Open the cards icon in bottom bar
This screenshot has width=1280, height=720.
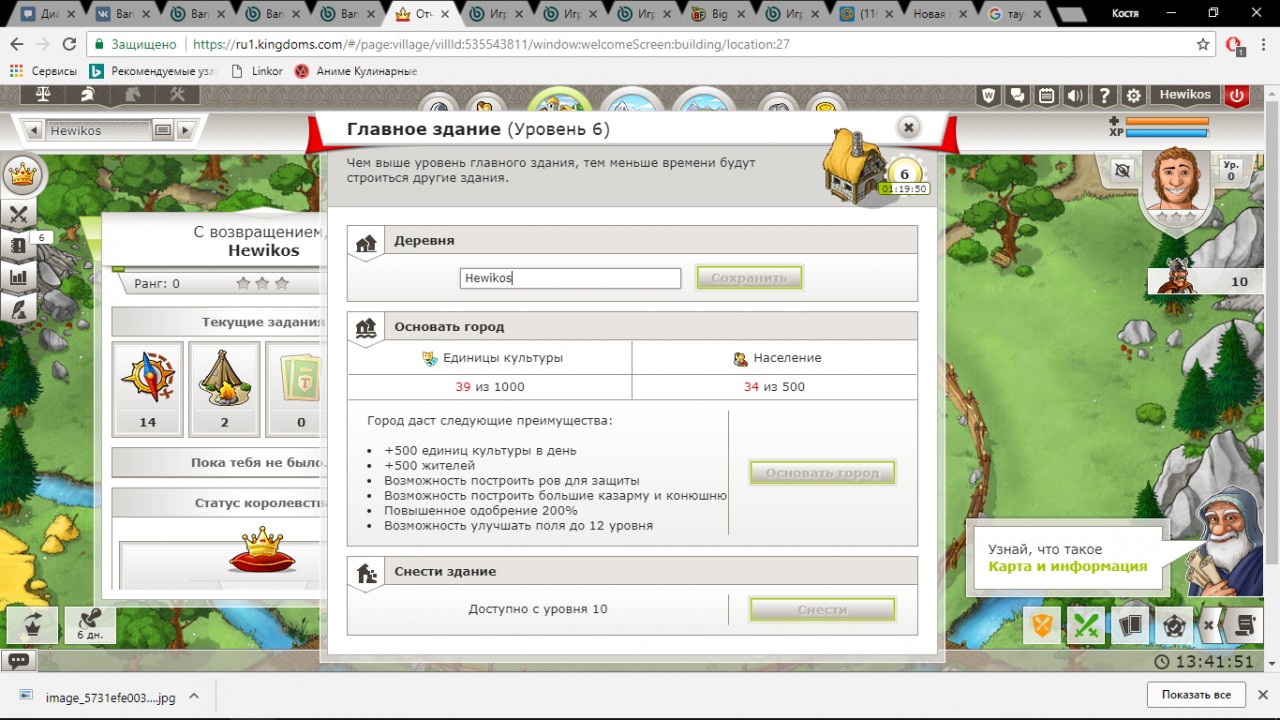[x=1130, y=625]
